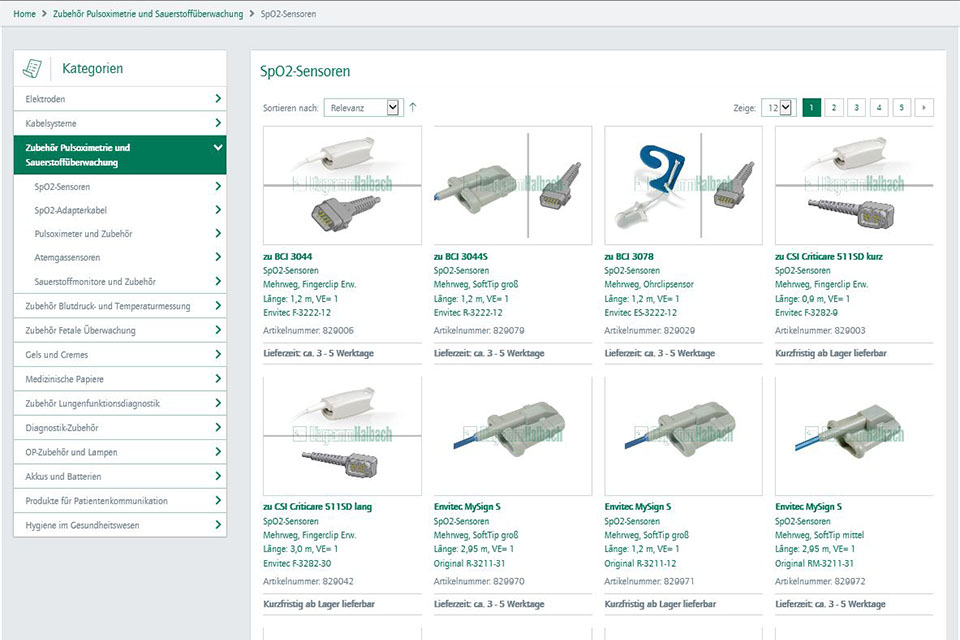960x640 pixels.
Task: Open Produkte für Patientenkommunikation category
Action: 120,501
